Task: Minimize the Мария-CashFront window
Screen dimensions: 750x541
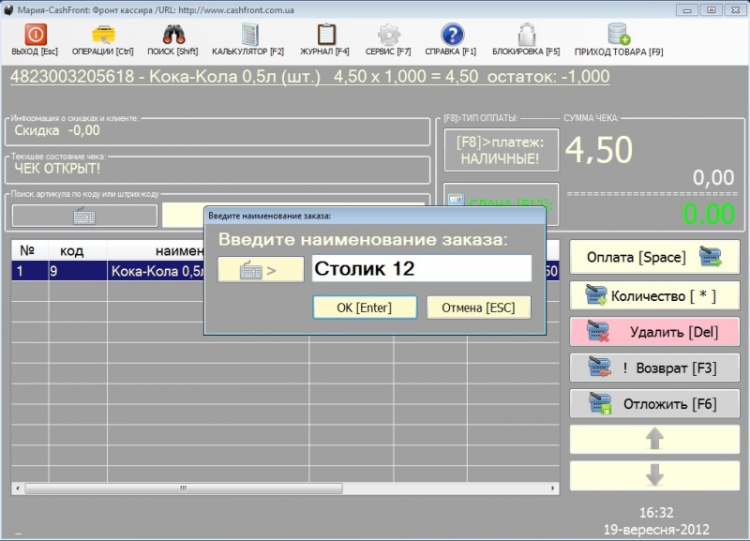Action: click(687, 10)
